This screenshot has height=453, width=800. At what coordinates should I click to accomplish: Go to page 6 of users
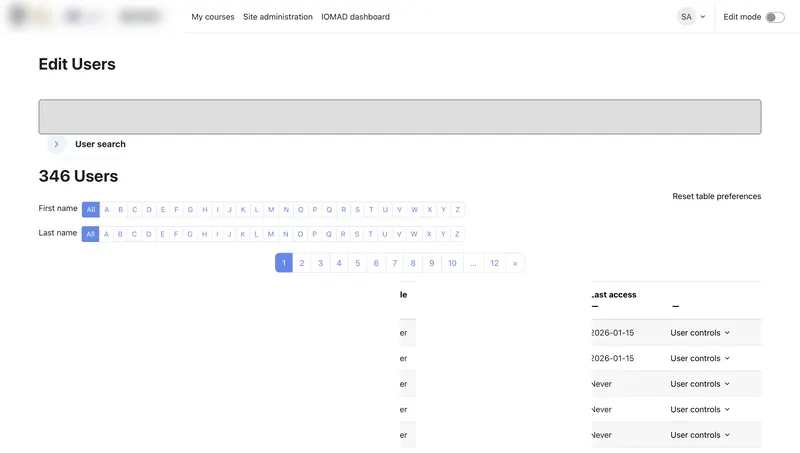pyautogui.click(x=376, y=263)
